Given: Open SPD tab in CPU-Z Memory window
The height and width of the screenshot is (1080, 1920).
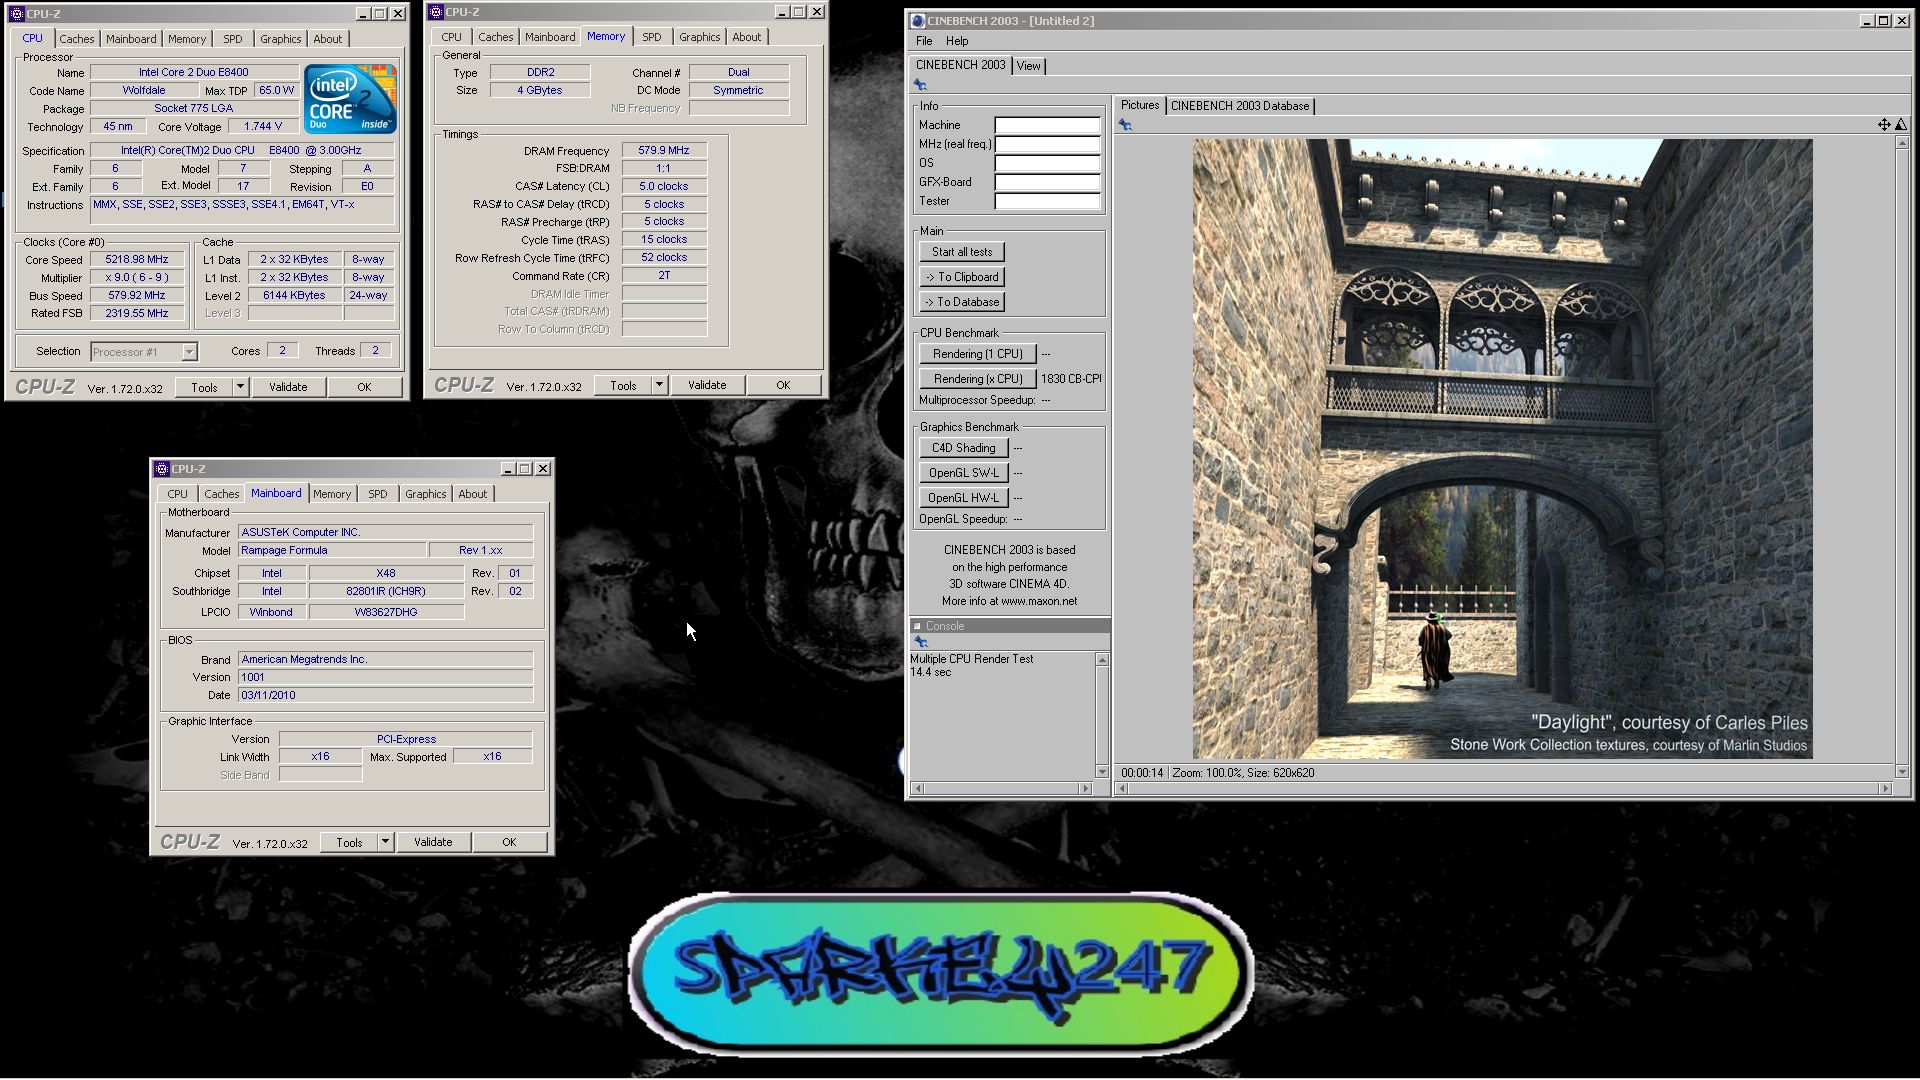Looking at the screenshot, I should (x=652, y=37).
